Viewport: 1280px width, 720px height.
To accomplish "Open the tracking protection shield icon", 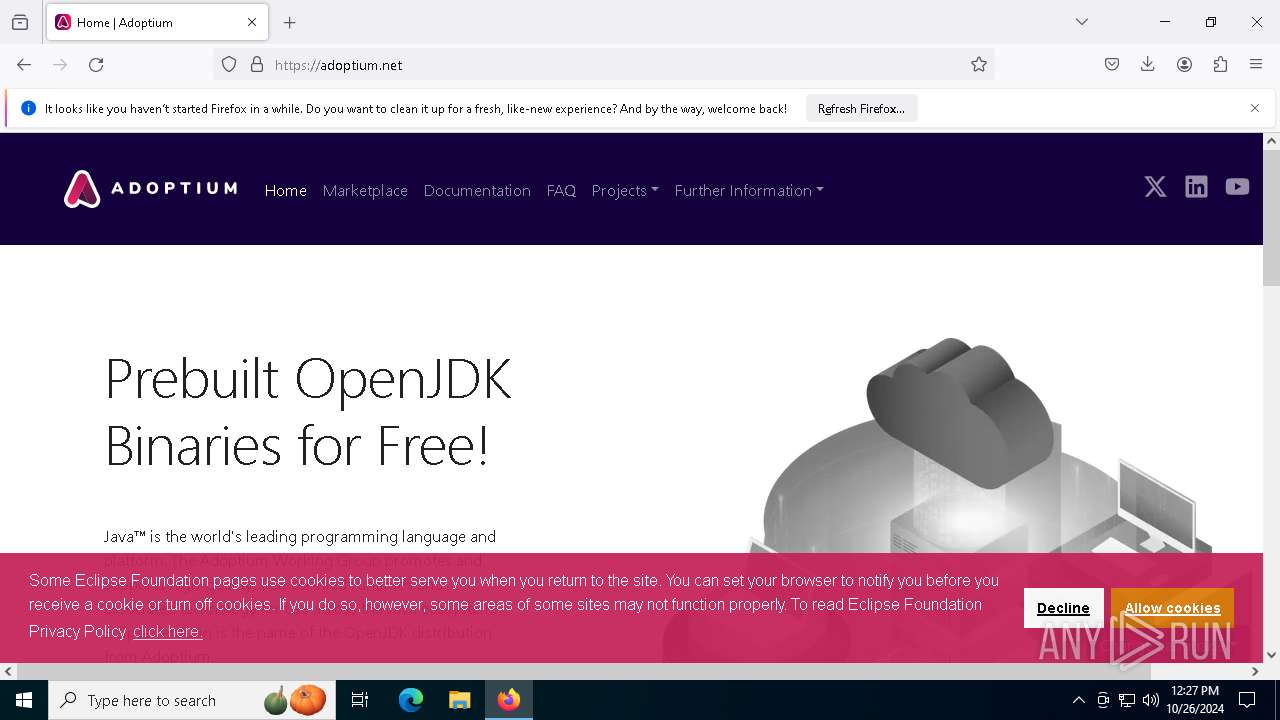I will tap(229, 64).
